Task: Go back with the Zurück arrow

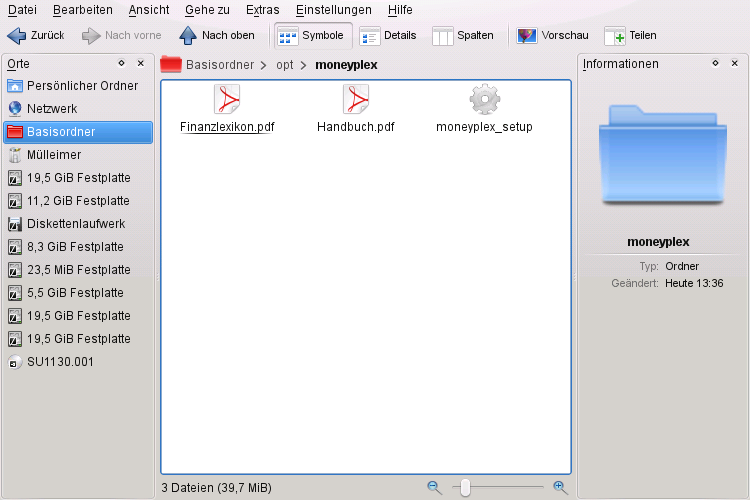Action: coord(36,35)
